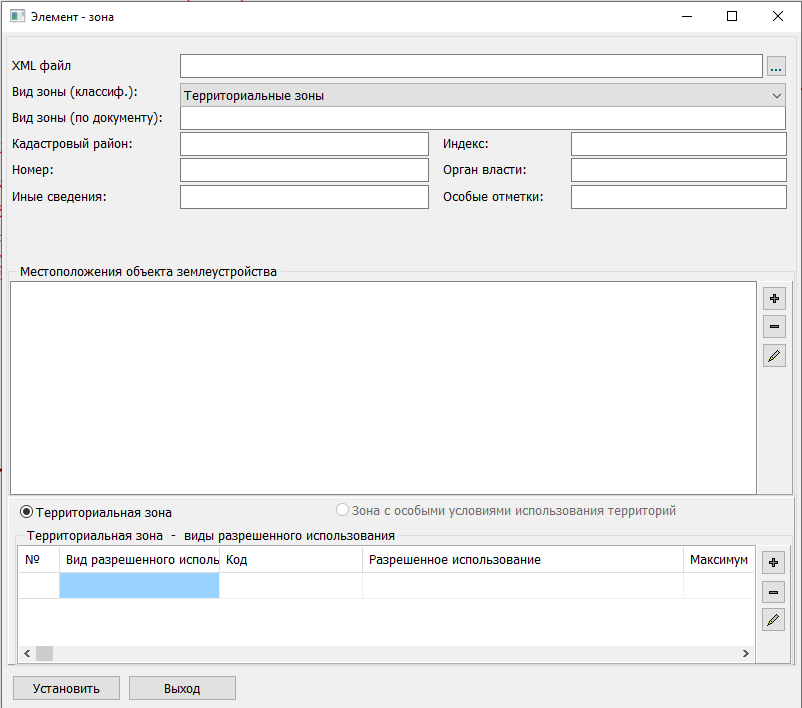Focus the Индекс text field
The image size is (802, 708).
click(x=678, y=144)
